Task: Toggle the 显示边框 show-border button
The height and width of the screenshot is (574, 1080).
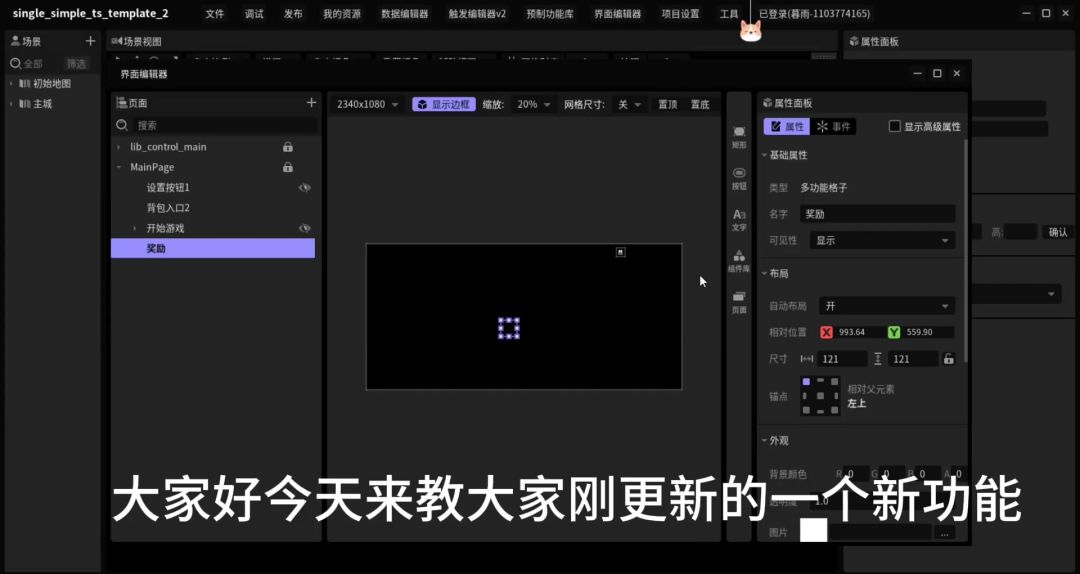Action: (x=443, y=104)
